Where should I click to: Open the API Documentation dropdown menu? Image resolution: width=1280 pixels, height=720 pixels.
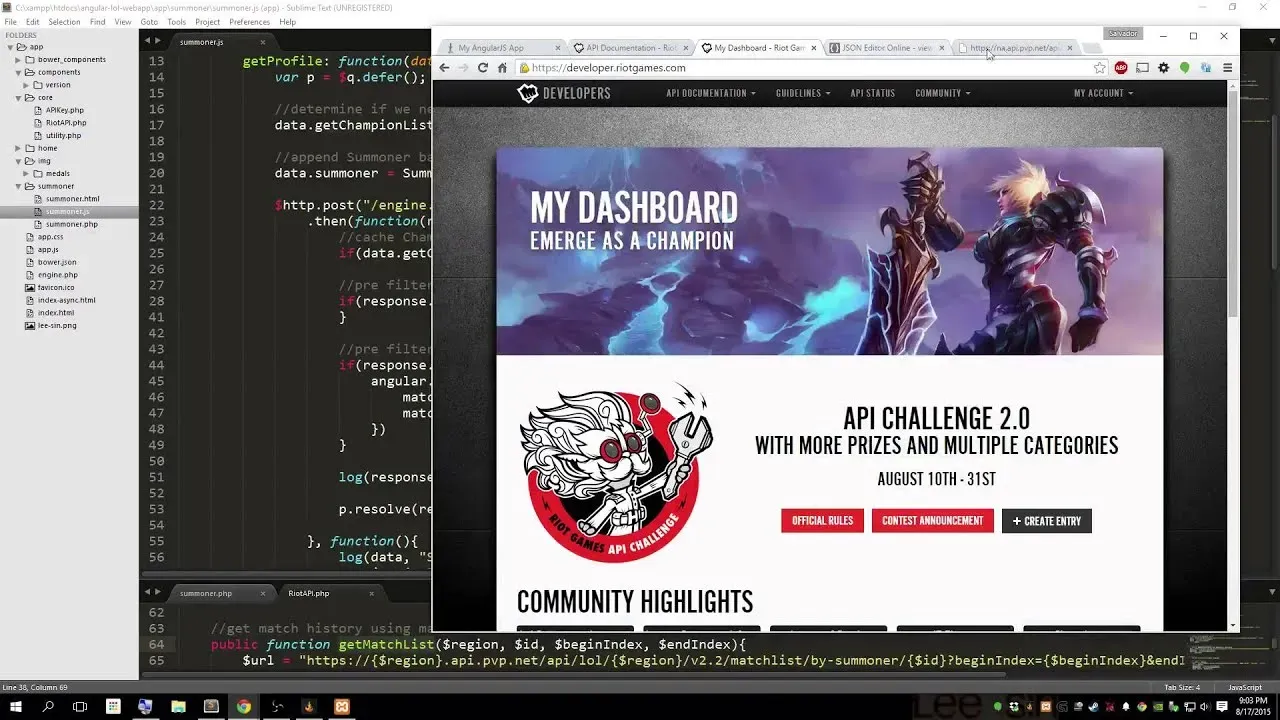coord(710,93)
